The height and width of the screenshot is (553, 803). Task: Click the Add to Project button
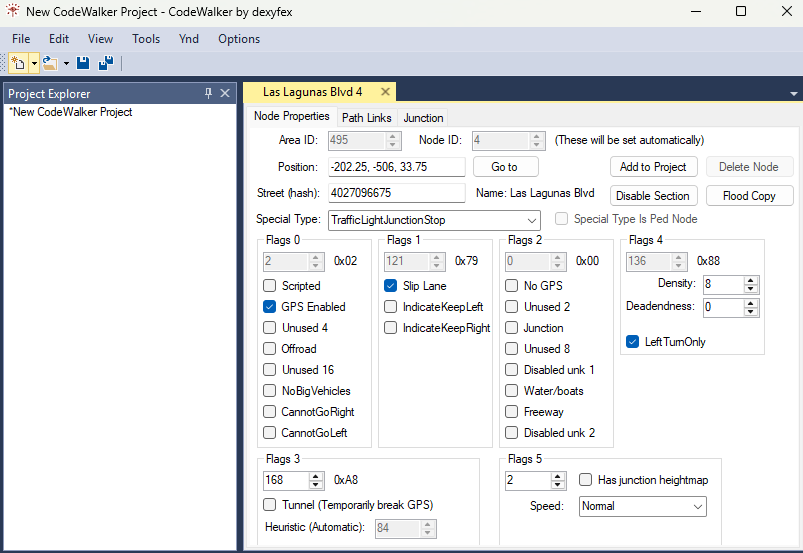tap(653, 167)
